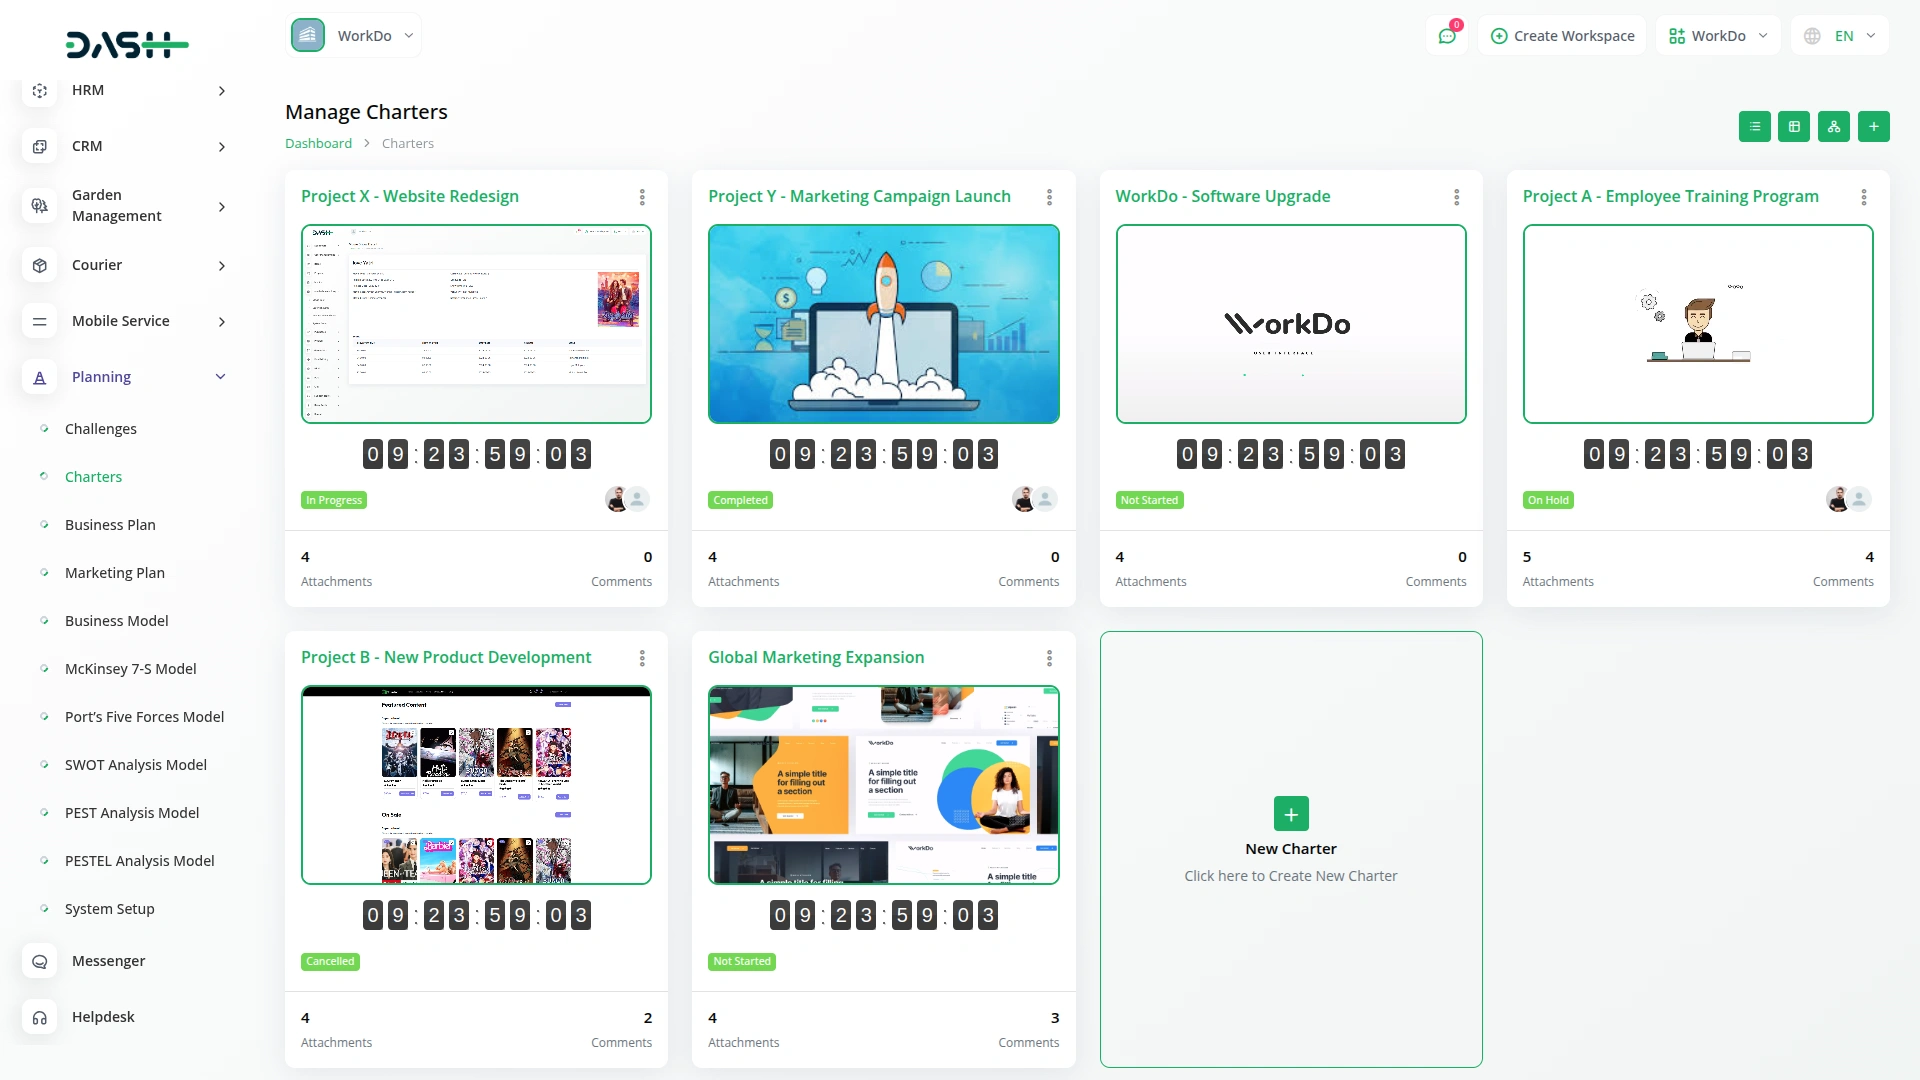Open the chat notifications icon
This screenshot has width=1920, height=1080.
[1447, 36]
